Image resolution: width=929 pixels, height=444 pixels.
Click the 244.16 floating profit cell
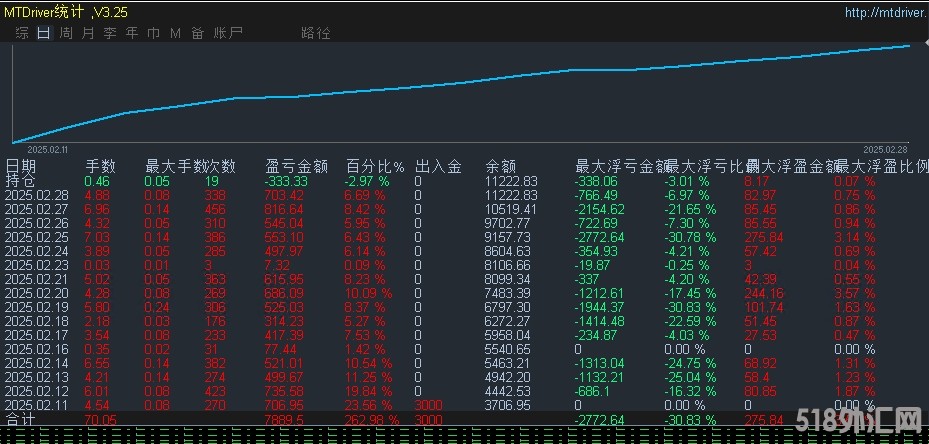point(764,293)
